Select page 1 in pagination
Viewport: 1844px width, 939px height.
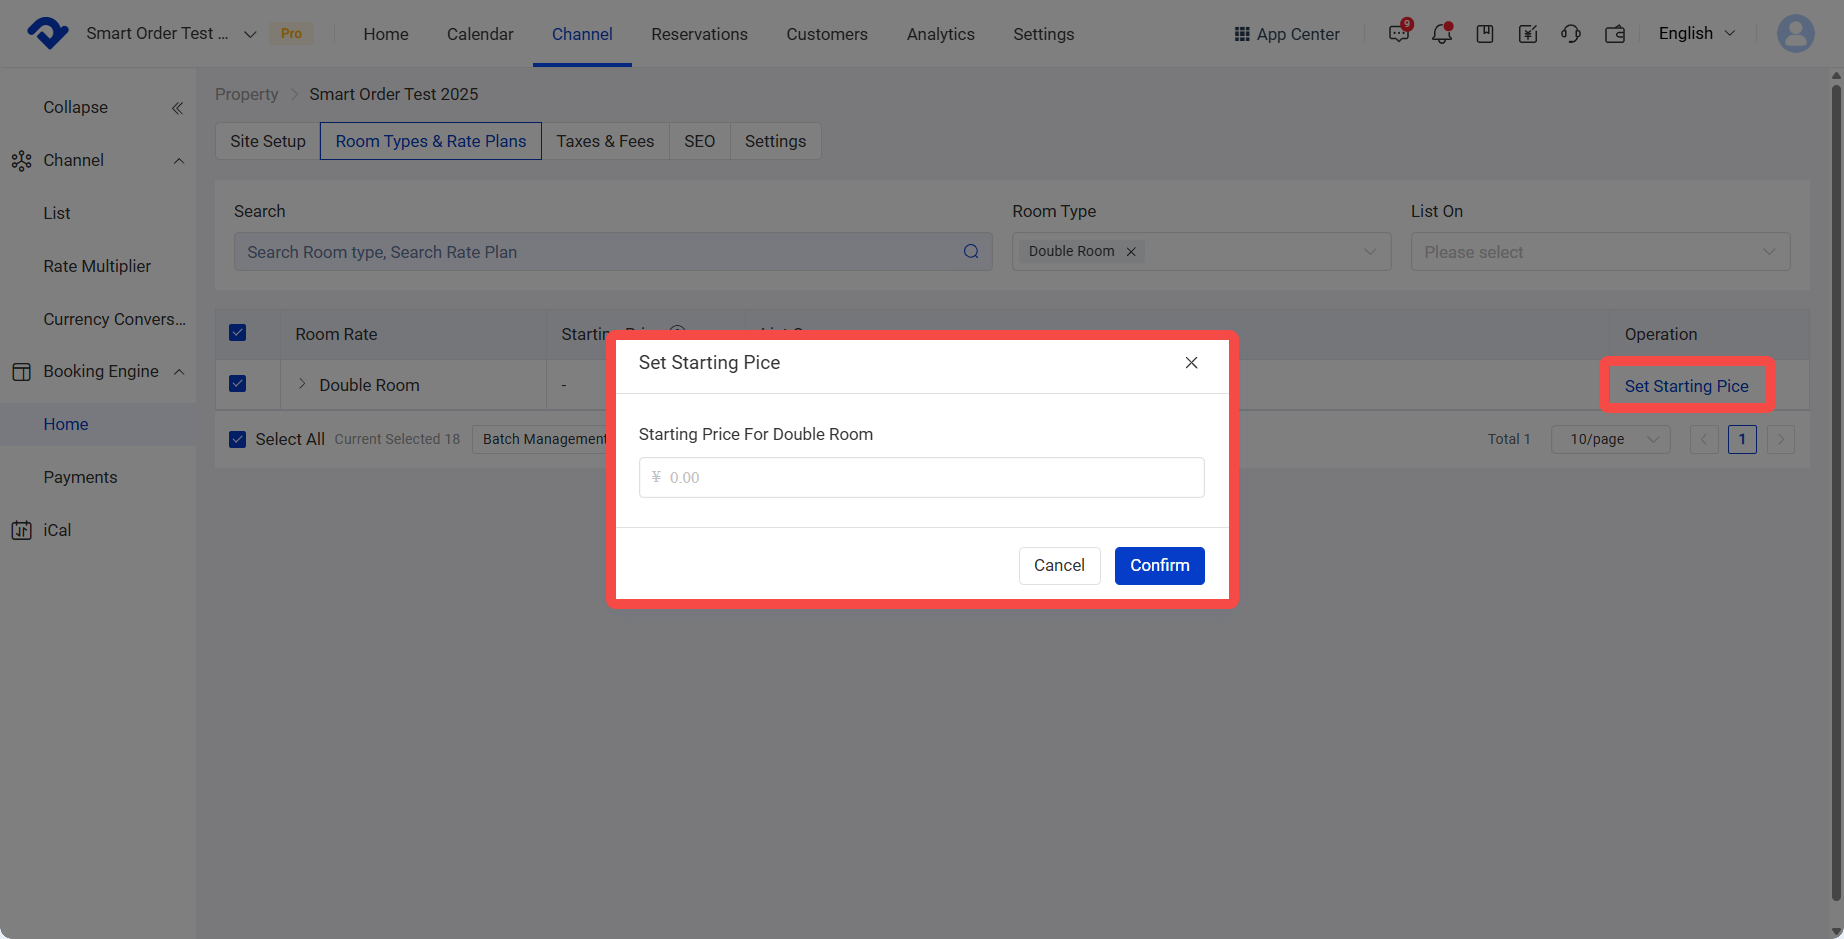pyautogui.click(x=1742, y=439)
